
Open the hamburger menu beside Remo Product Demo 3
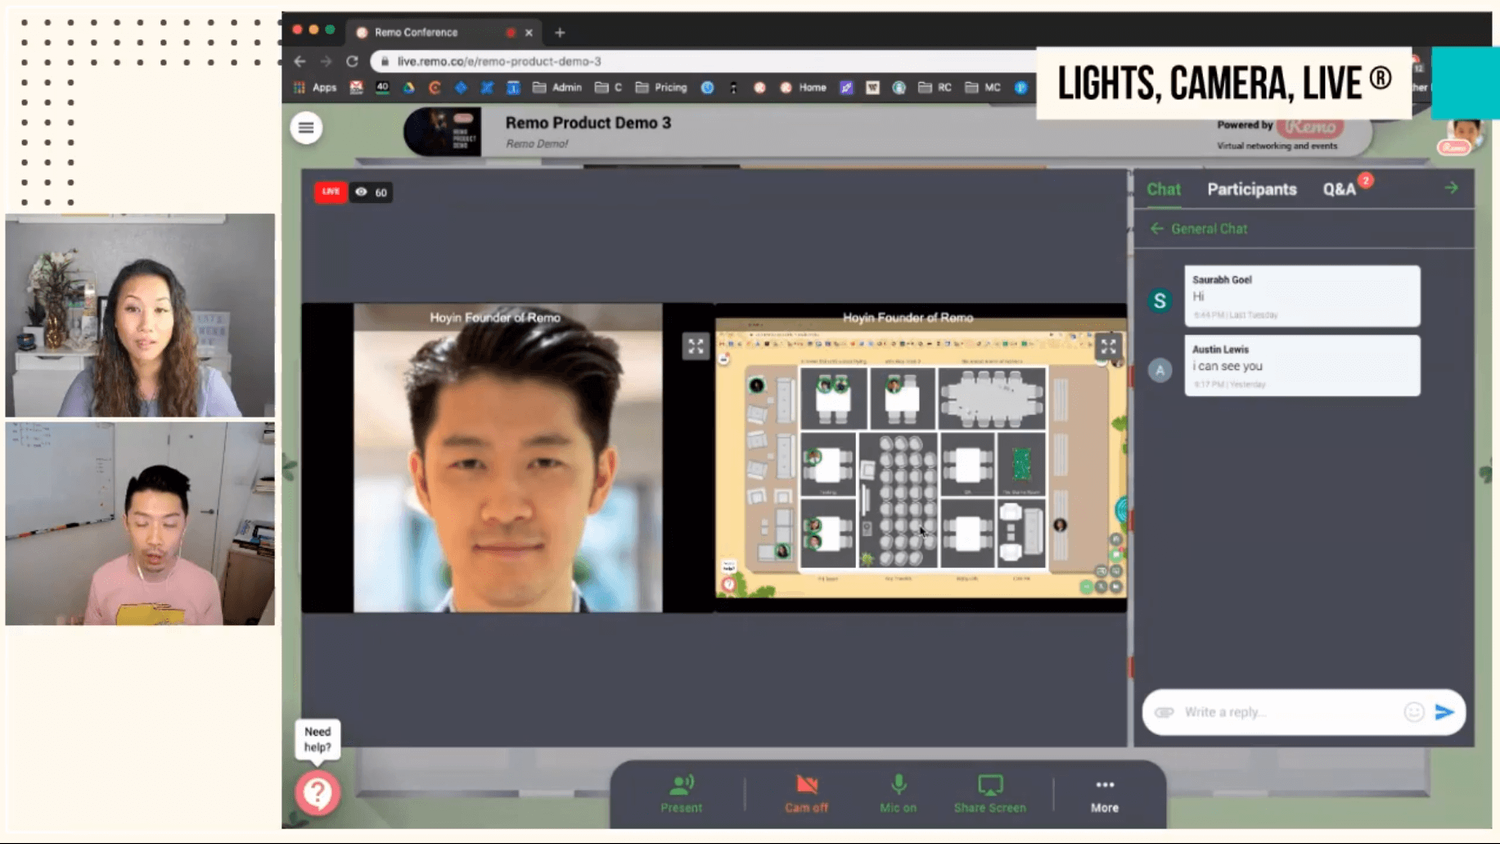[x=306, y=128]
